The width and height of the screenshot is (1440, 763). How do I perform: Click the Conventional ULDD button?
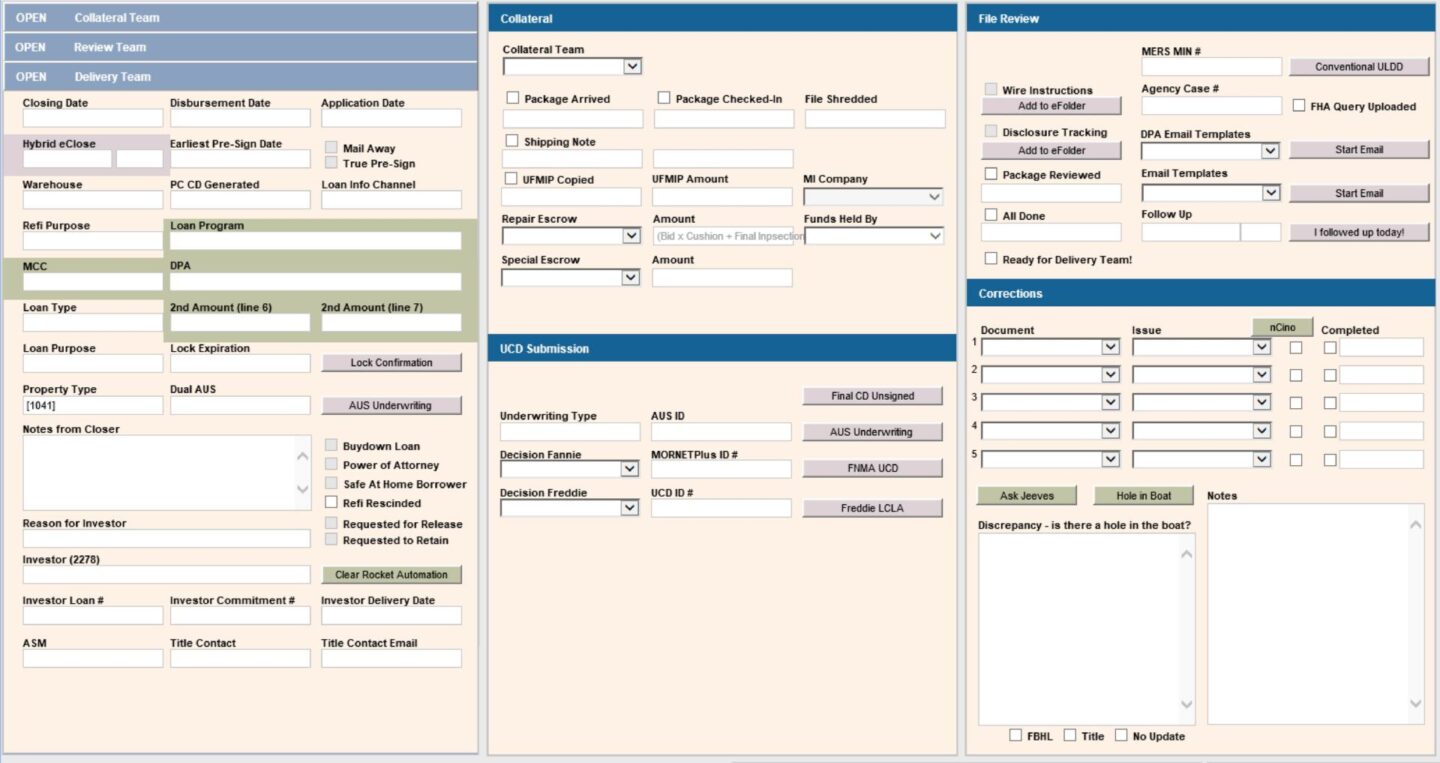(x=1358, y=67)
